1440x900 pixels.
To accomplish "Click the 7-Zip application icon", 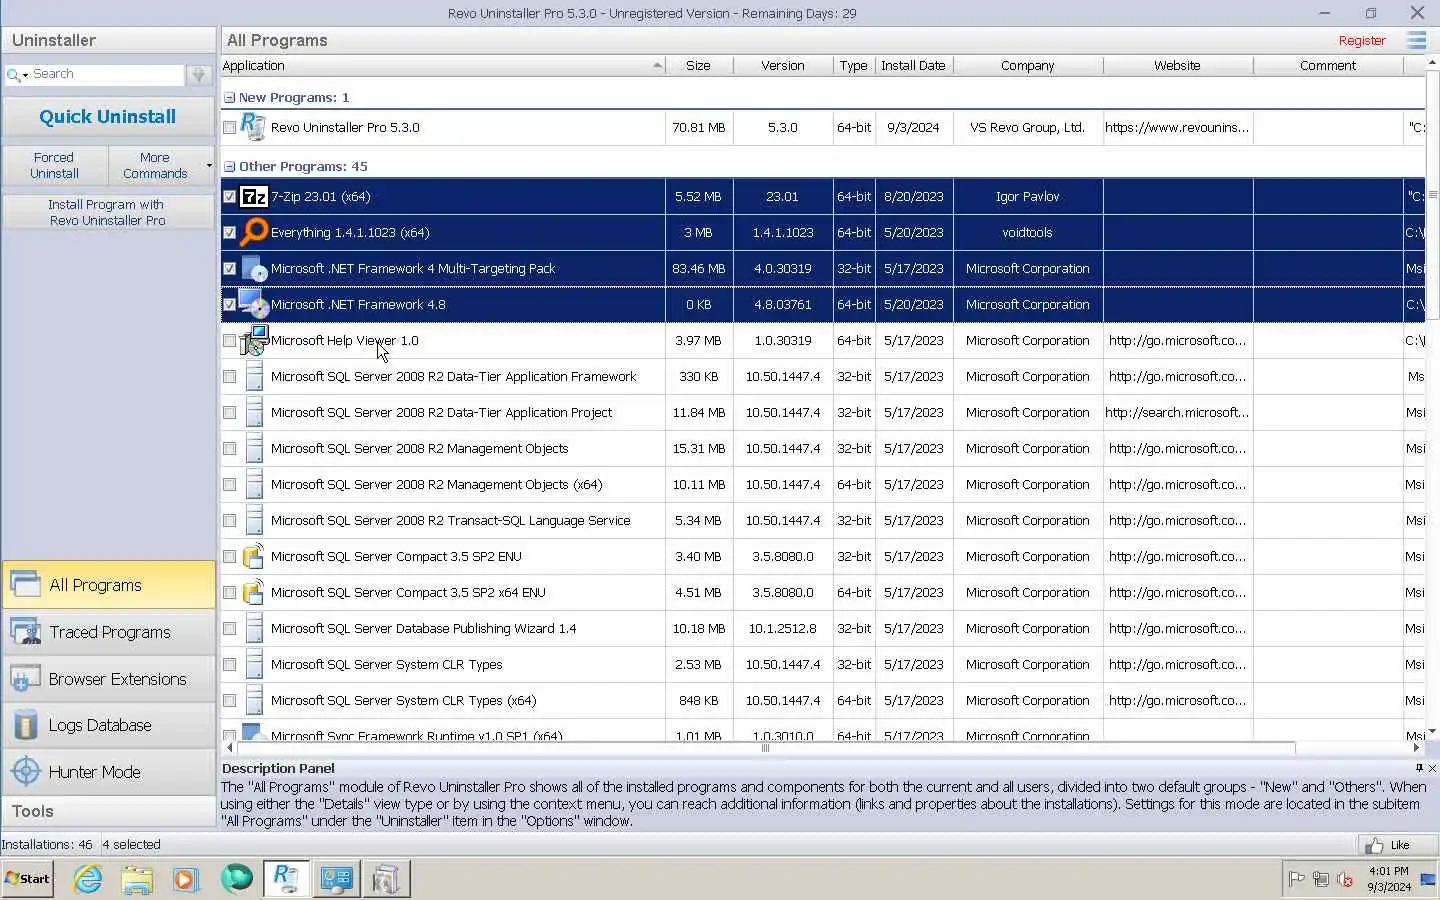I will [x=254, y=197].
